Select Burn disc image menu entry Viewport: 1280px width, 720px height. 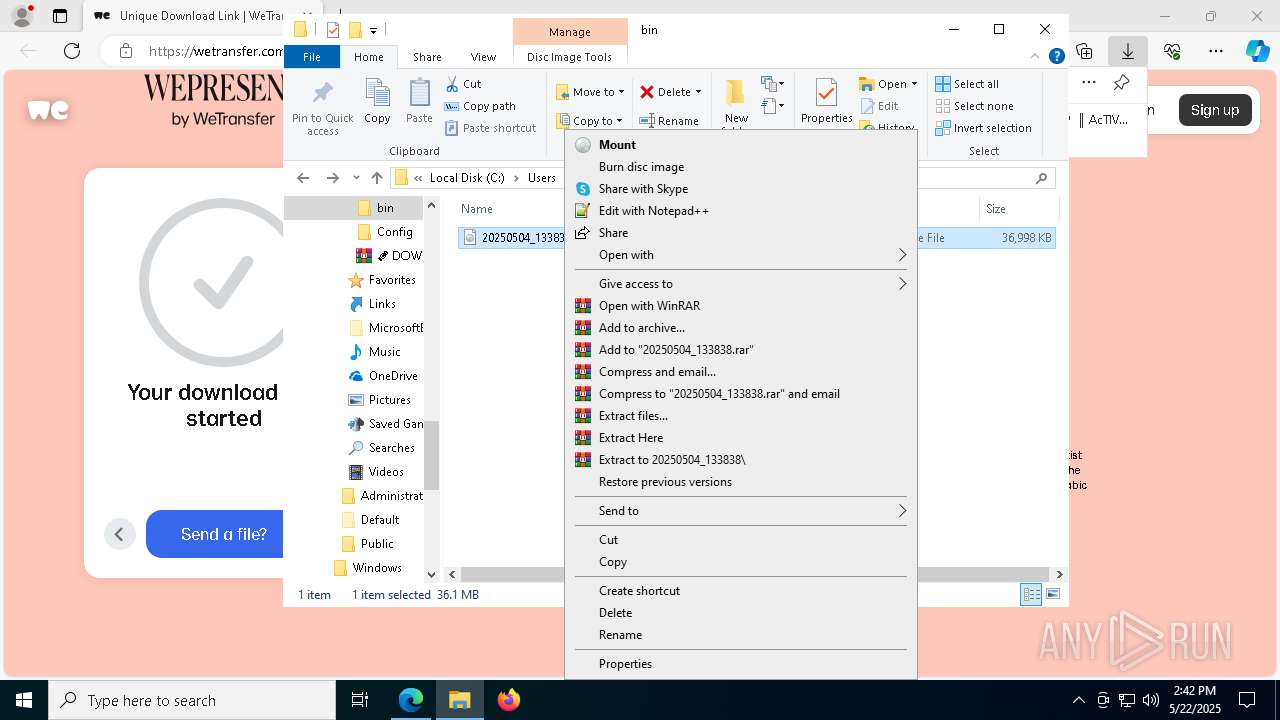[741, 167]
